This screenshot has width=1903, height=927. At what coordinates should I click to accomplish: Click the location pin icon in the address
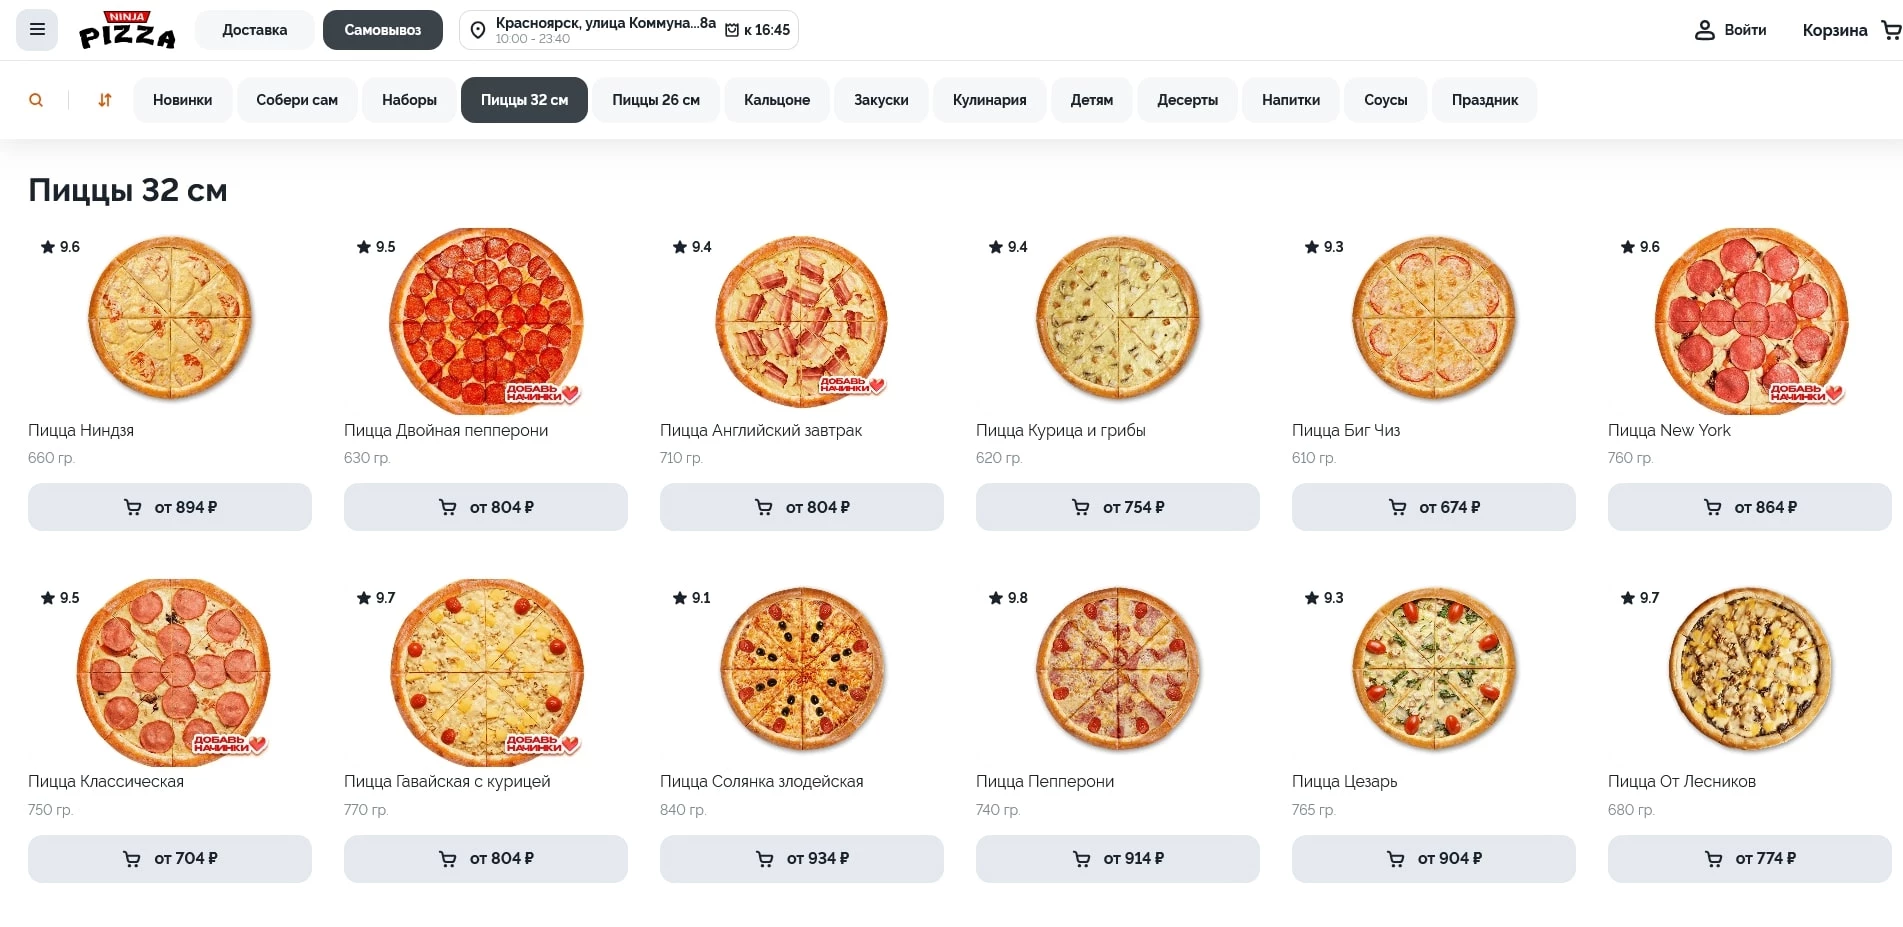(x=478, y=30)
